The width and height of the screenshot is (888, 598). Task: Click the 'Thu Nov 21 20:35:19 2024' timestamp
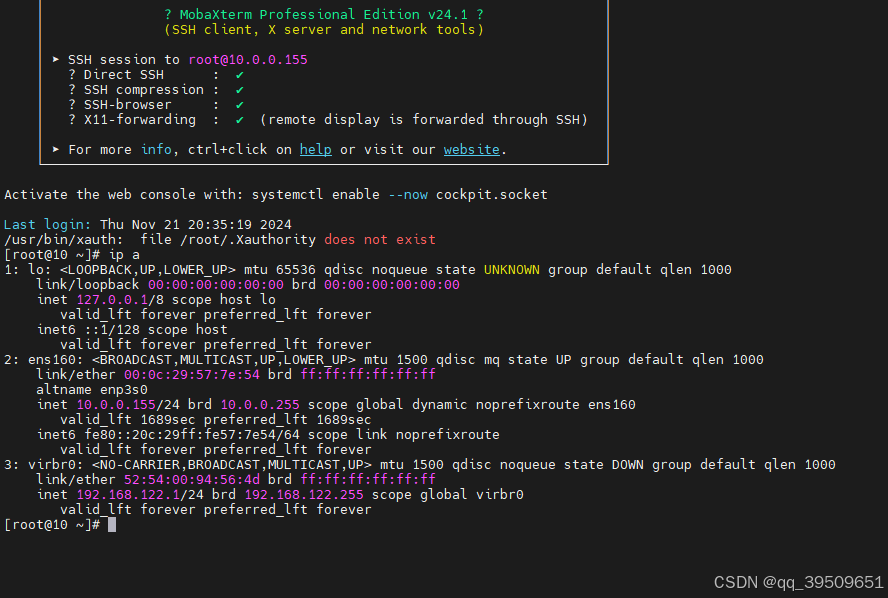point(195,225)
